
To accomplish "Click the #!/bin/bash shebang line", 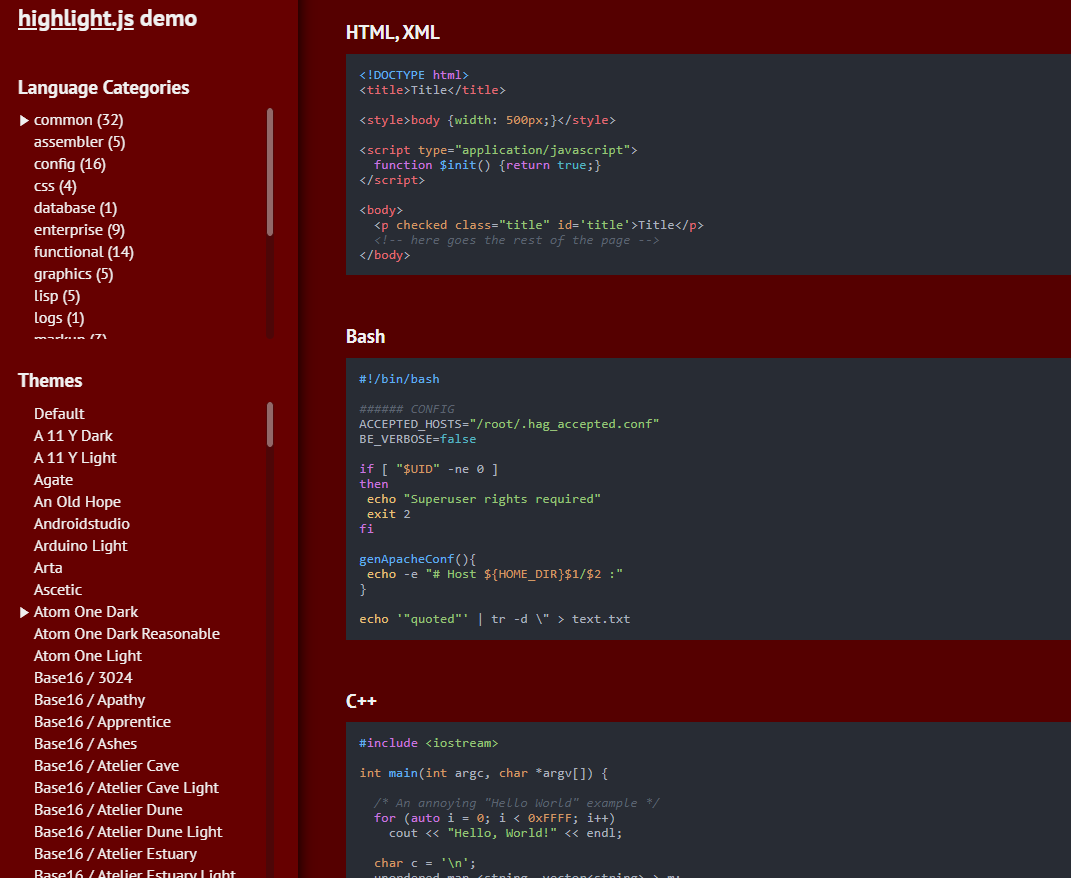I will pos(400,379).
